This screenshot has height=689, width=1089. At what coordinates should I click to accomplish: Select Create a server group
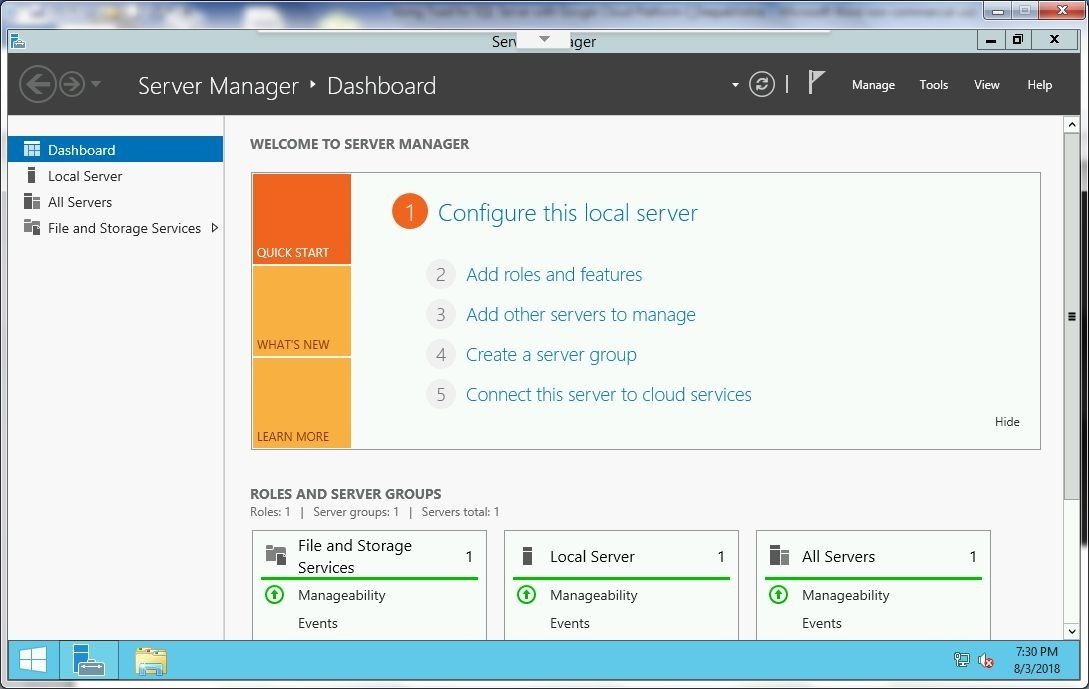coord(551,354)
